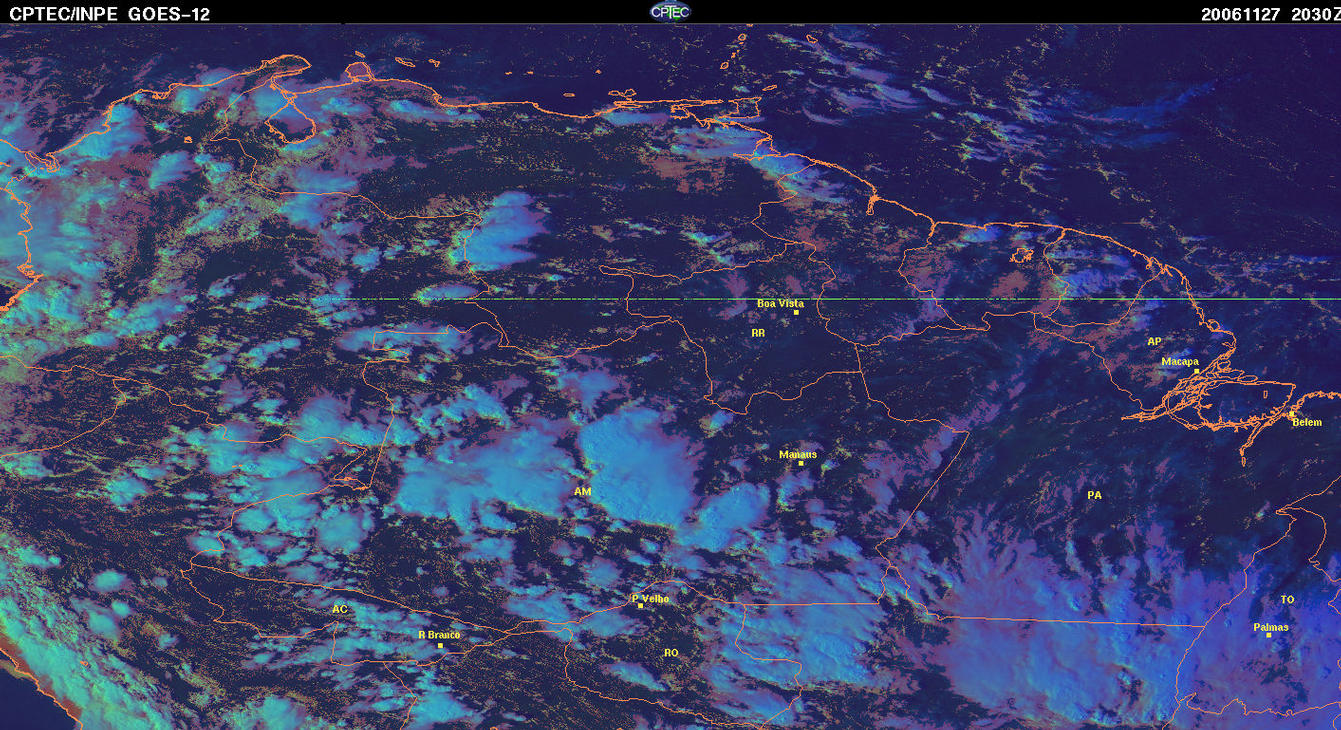Click the yellow marker at Manaus
The image size is (1341, 730).
(x=800, y=463)
